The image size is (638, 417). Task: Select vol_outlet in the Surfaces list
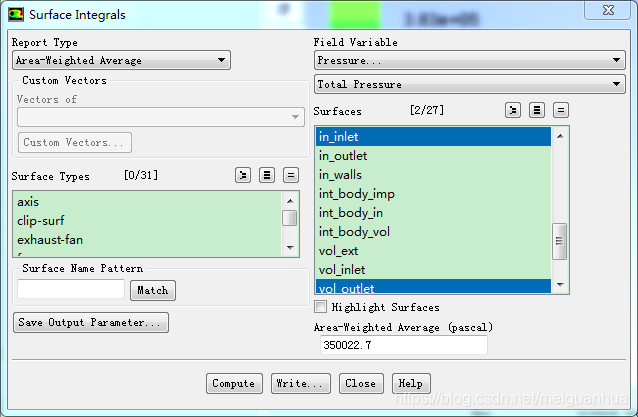433,286
